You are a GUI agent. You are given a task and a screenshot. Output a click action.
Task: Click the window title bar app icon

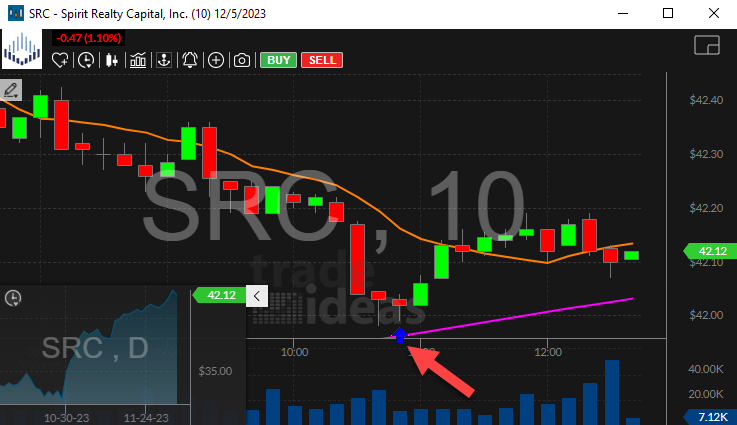point(16,14)
